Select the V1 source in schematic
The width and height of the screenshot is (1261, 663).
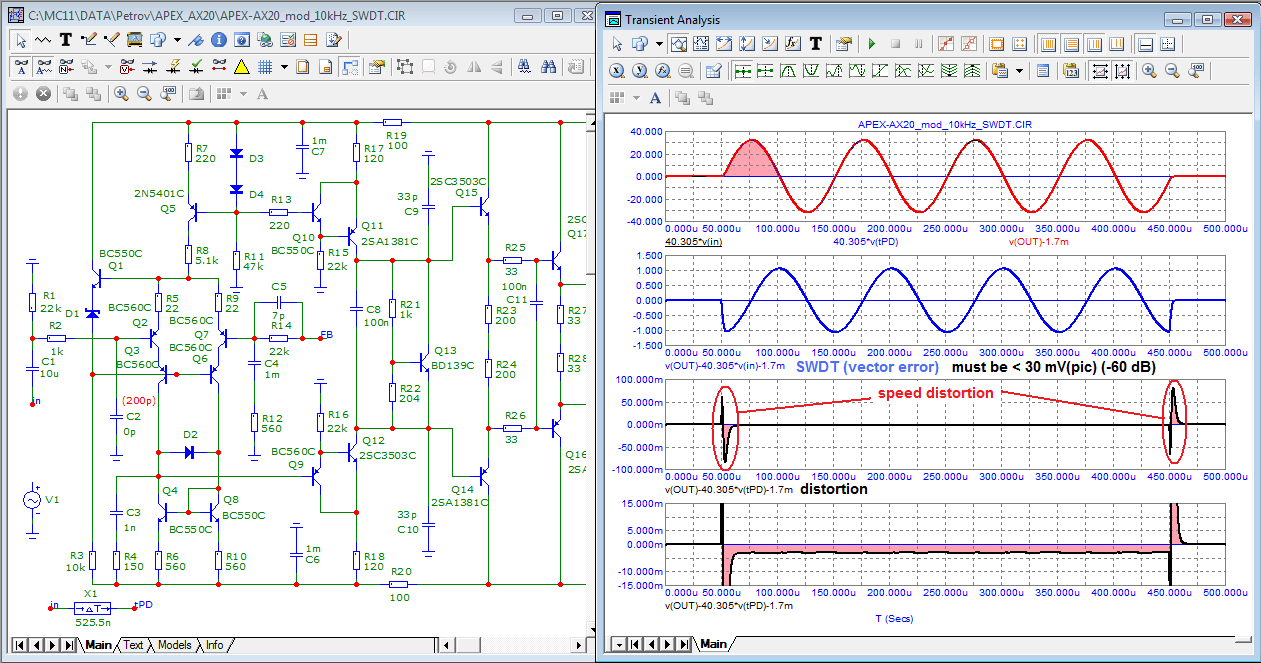point(33,498)
